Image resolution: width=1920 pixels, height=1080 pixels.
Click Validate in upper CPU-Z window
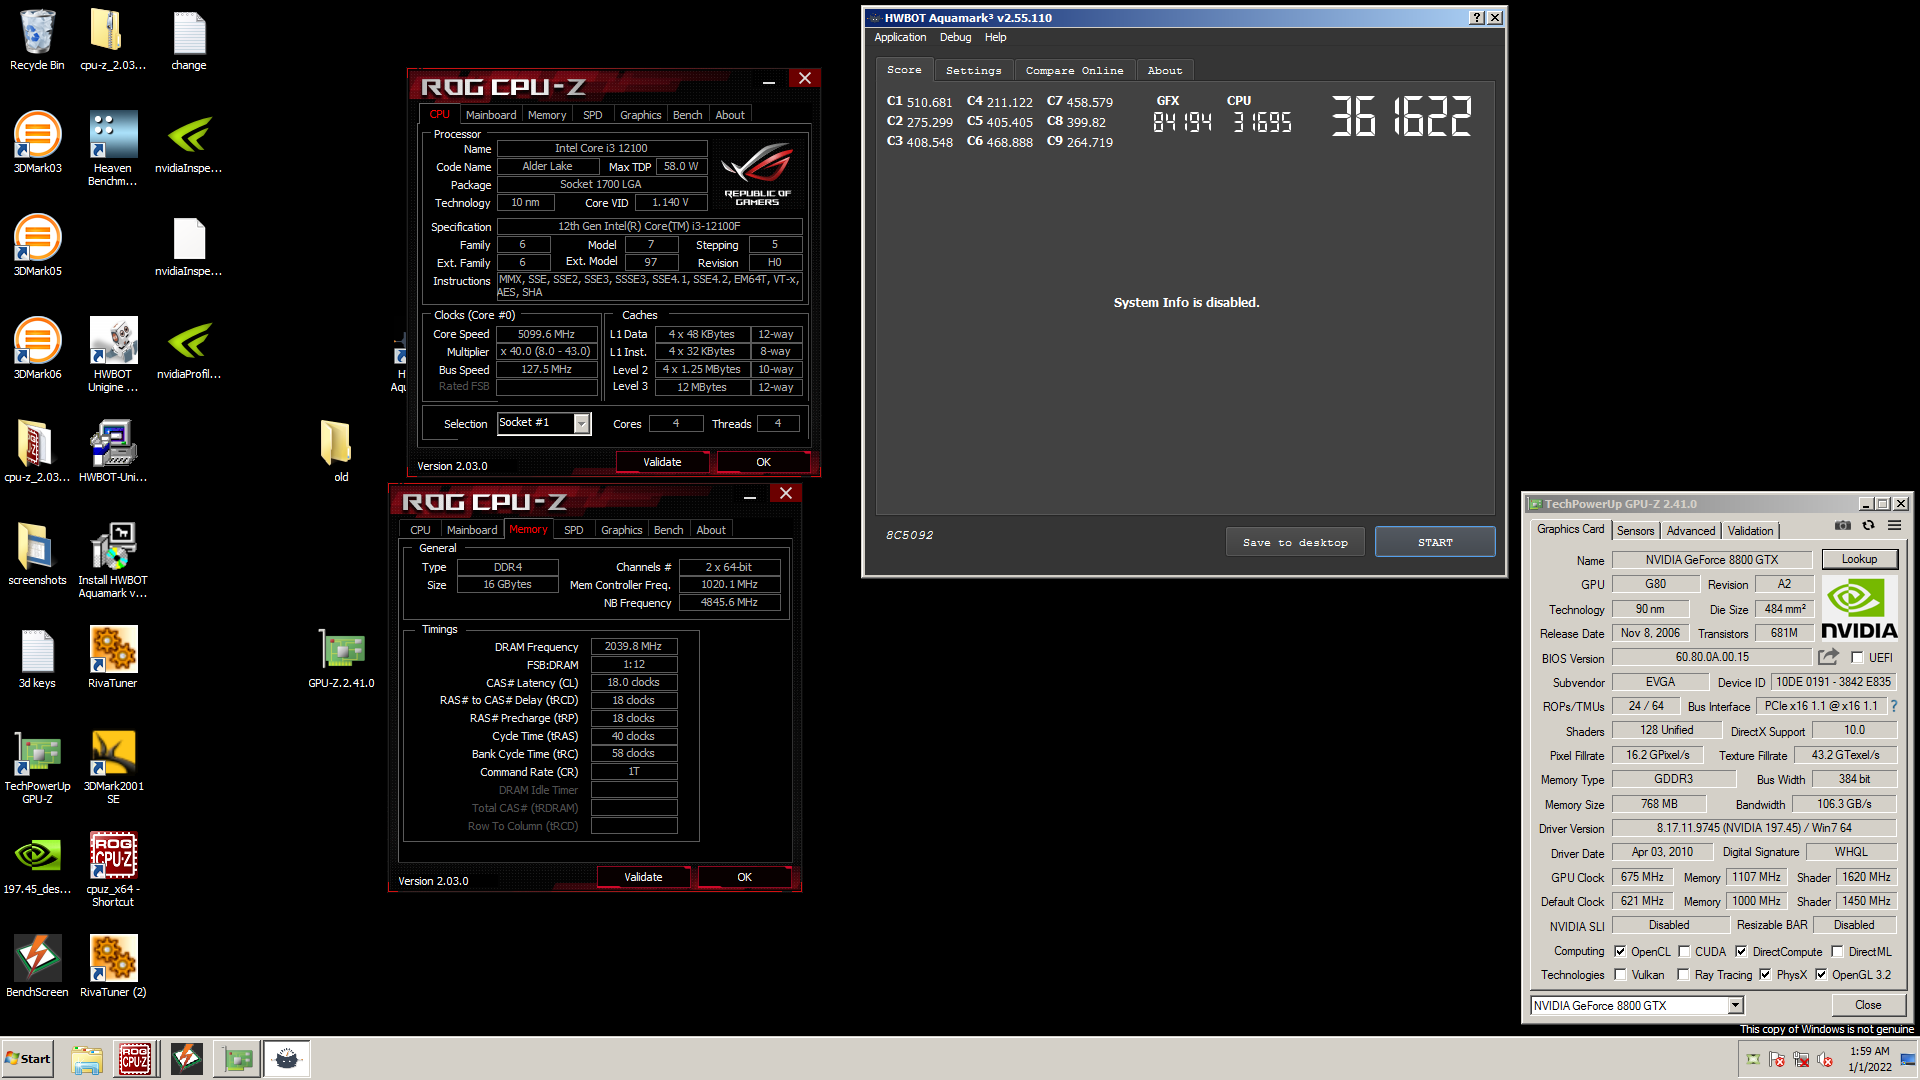662,462
